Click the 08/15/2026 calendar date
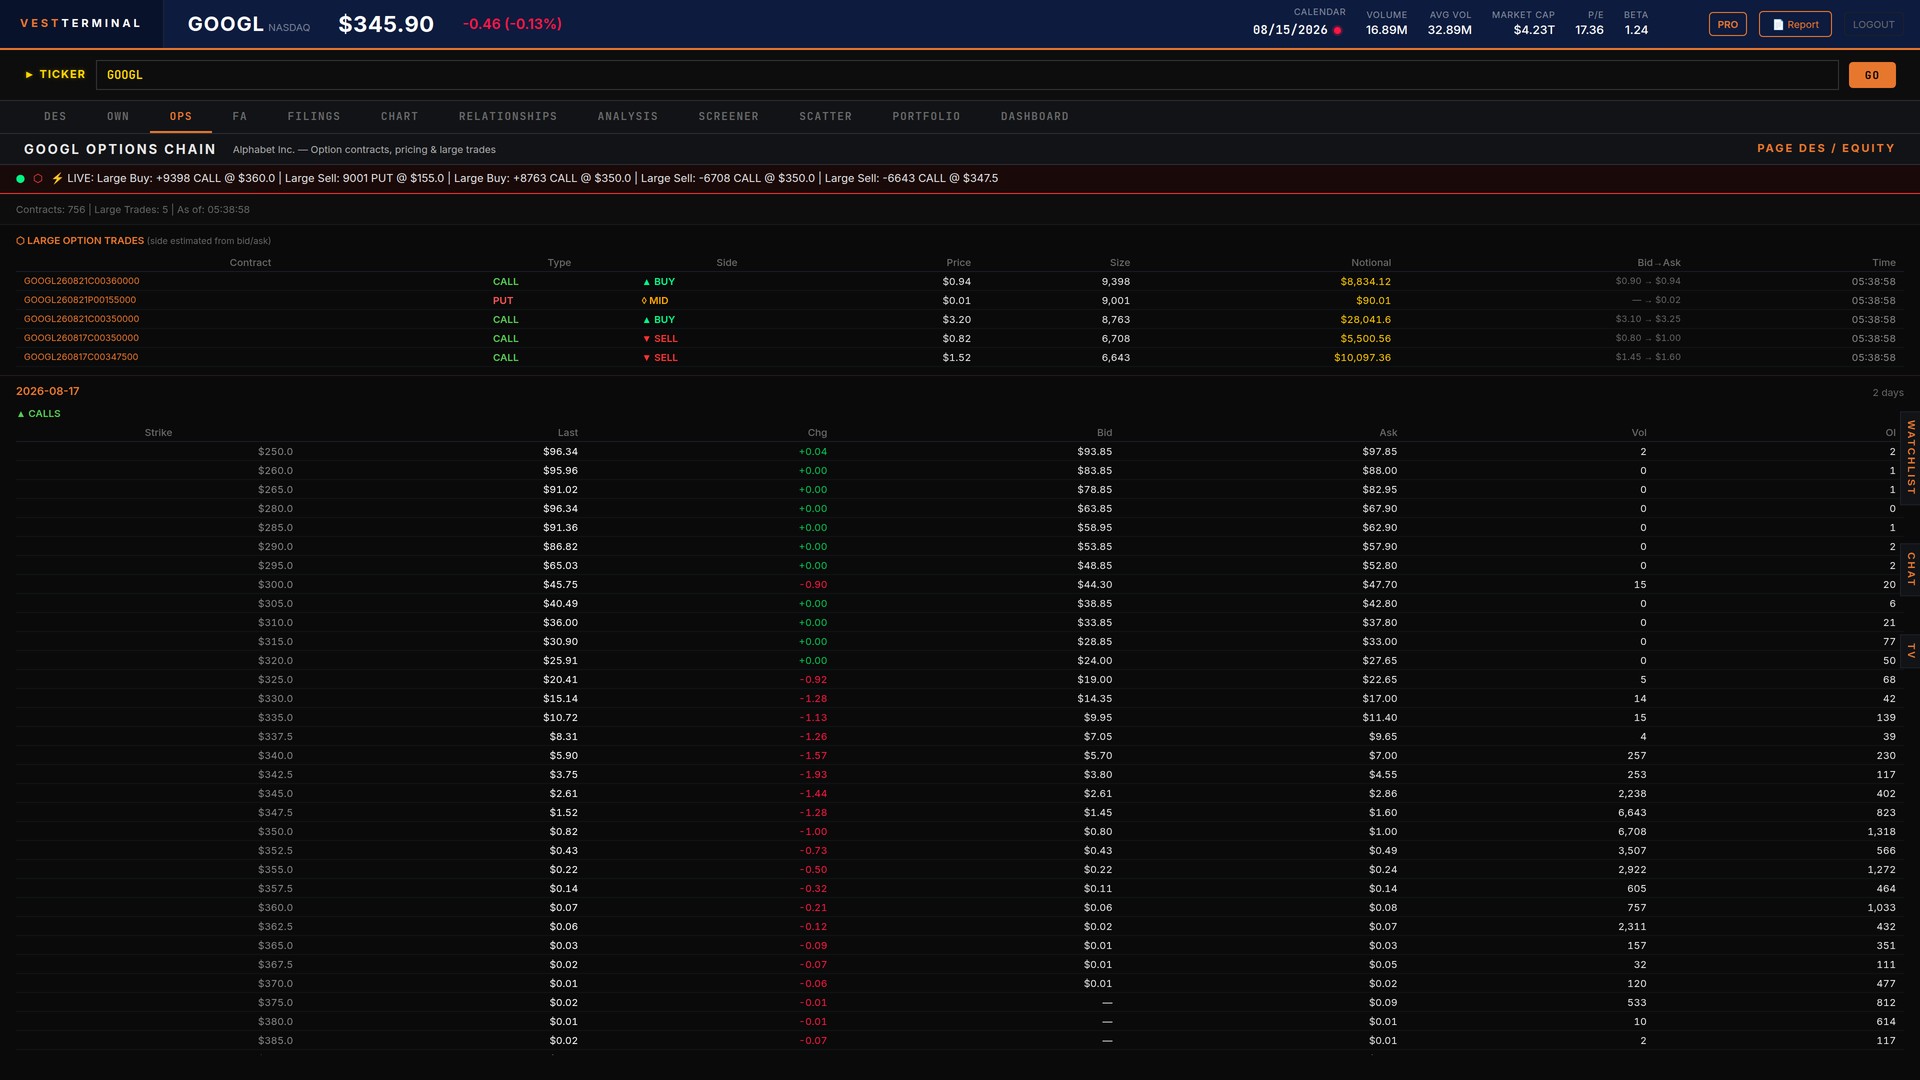The height and width of the screenshot is (1080, 1920). click(x=1290, y=30)
